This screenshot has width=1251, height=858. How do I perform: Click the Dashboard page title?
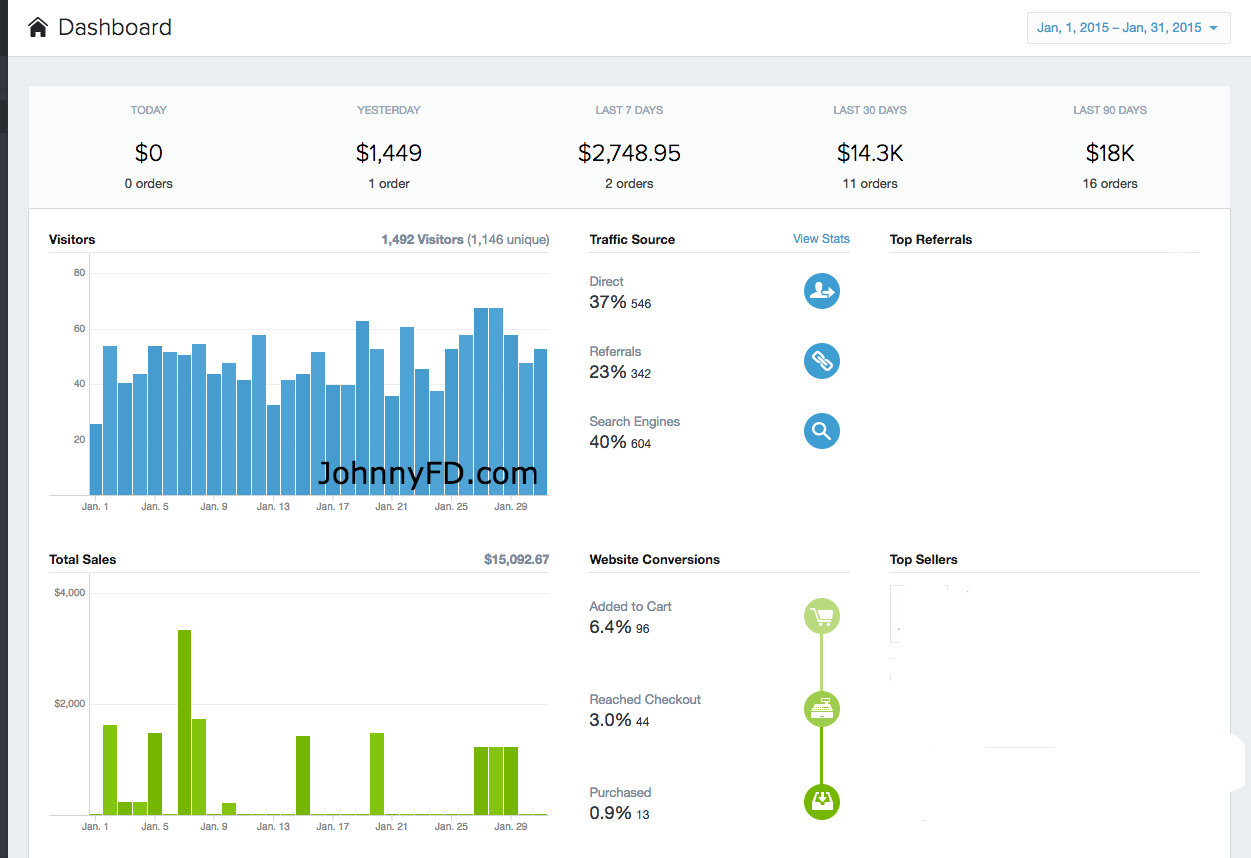(x=115, y=27)
